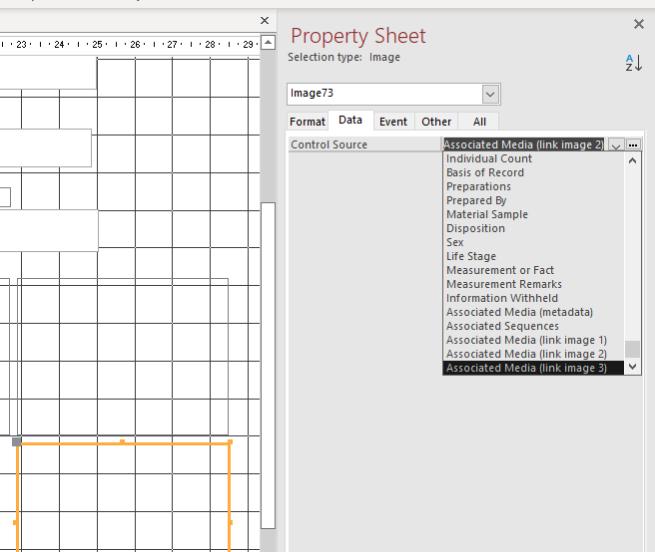The width and height of the screenshot is (655, 552).
Task: Open the Control Source builder ellipsis button
Action: (x=633, y=145)
